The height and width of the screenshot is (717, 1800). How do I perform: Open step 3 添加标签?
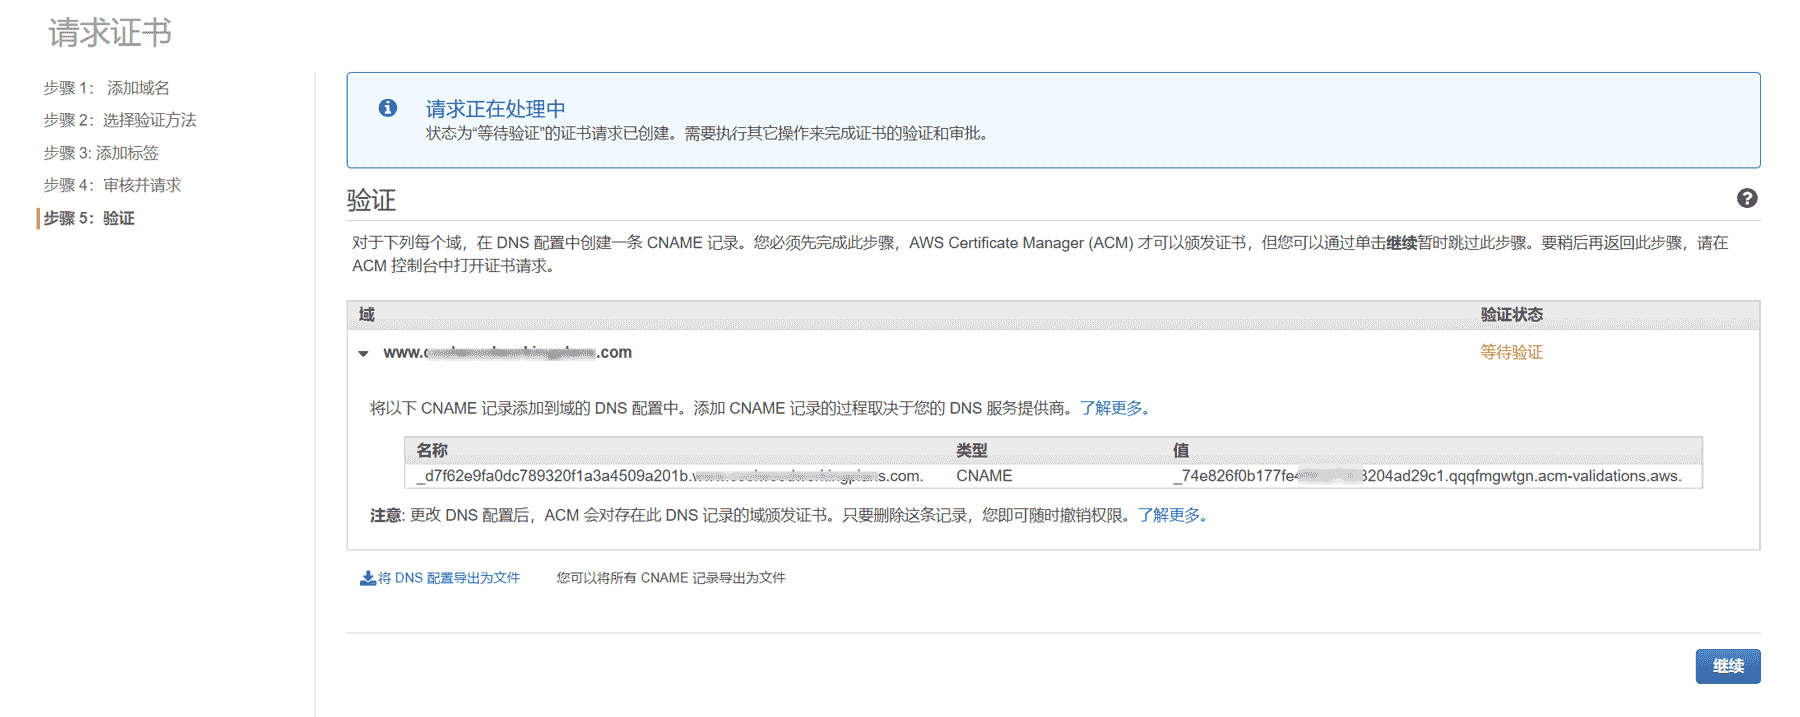point(100,153)
